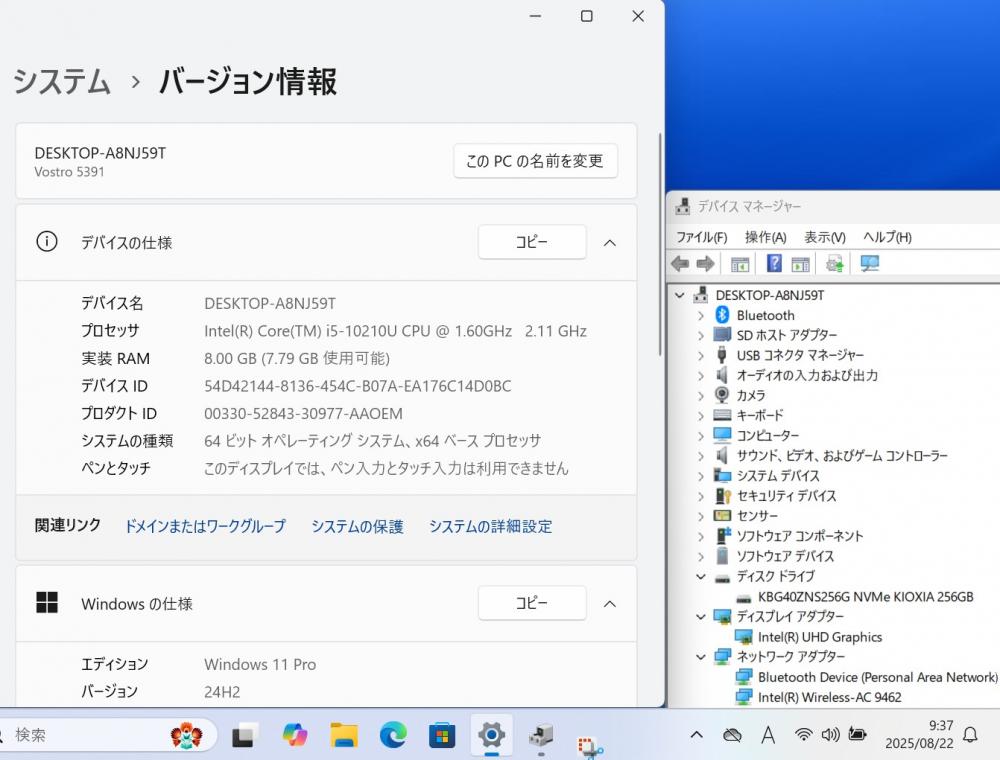Viewport: 1000px width, 760px height.
Task: Click the OneDrive cloud tray icon
Action: (732, 736)
